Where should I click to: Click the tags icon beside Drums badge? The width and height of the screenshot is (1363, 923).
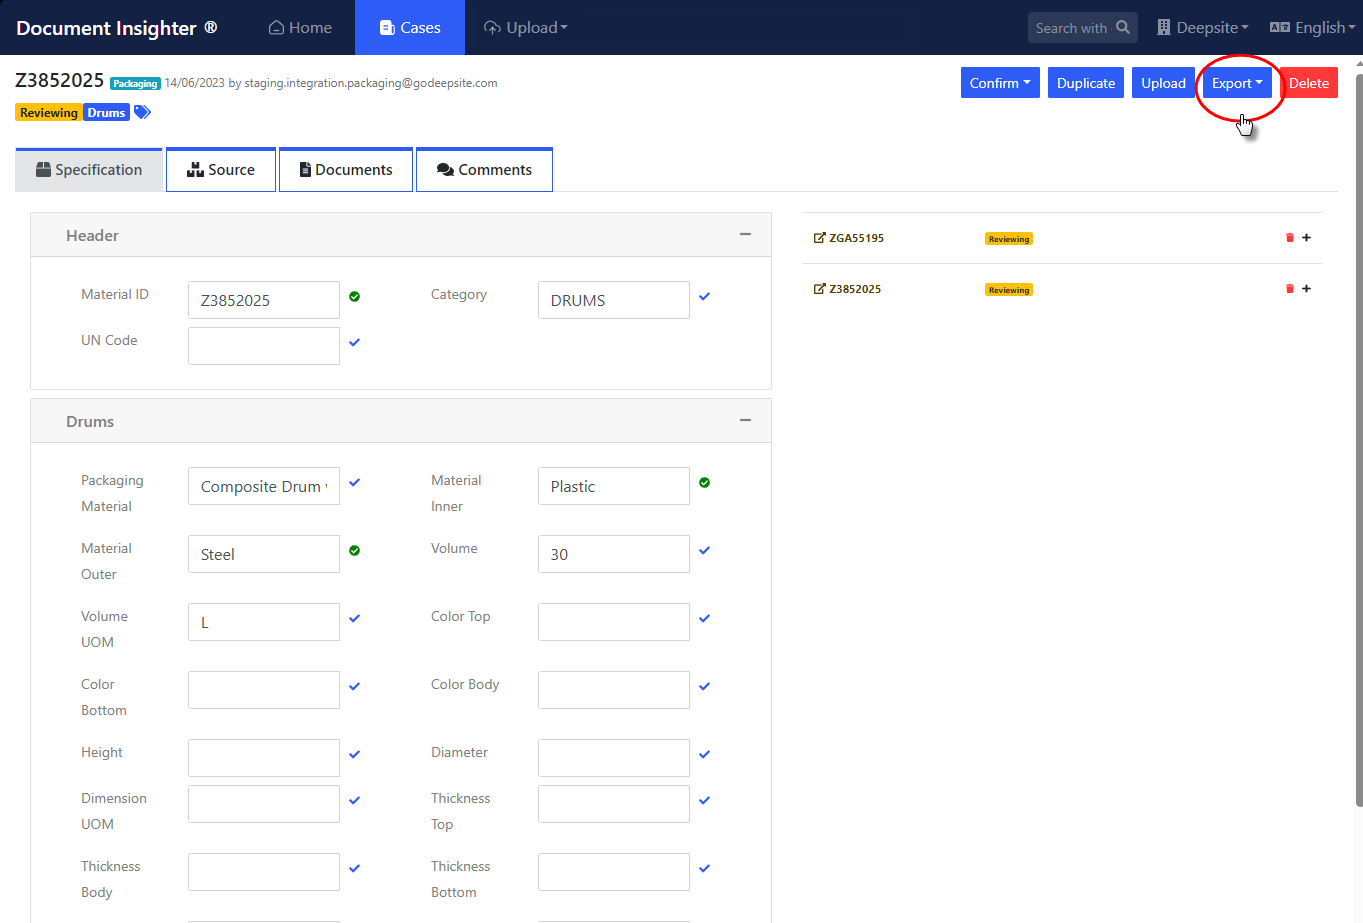(142, 112)
